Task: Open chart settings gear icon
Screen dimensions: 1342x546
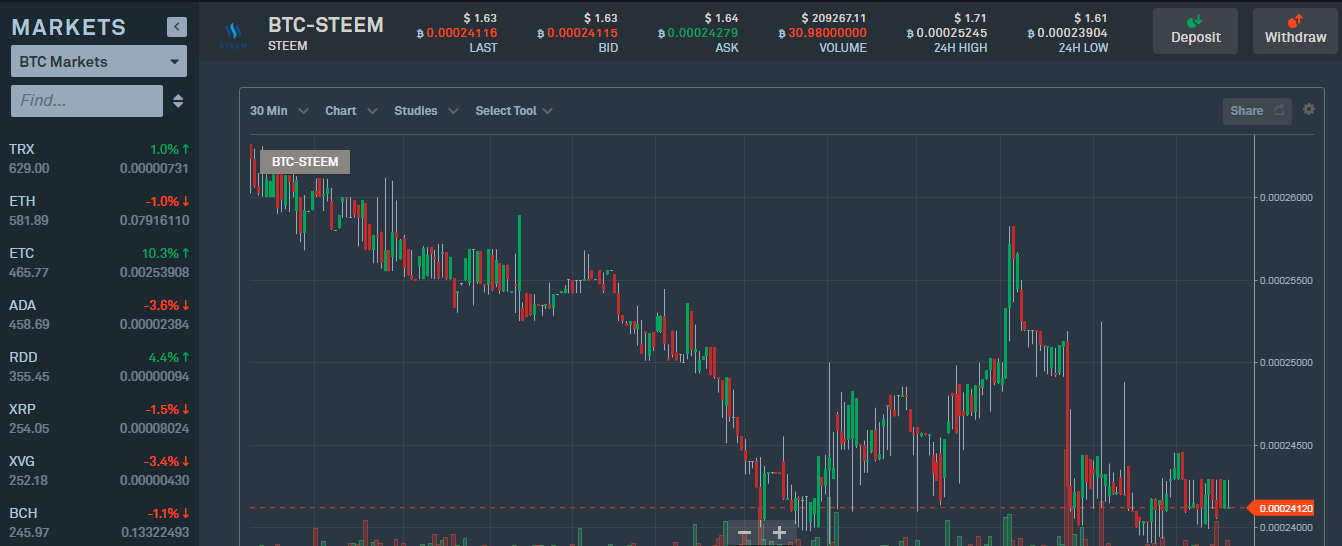Action: coord(1309,110)
